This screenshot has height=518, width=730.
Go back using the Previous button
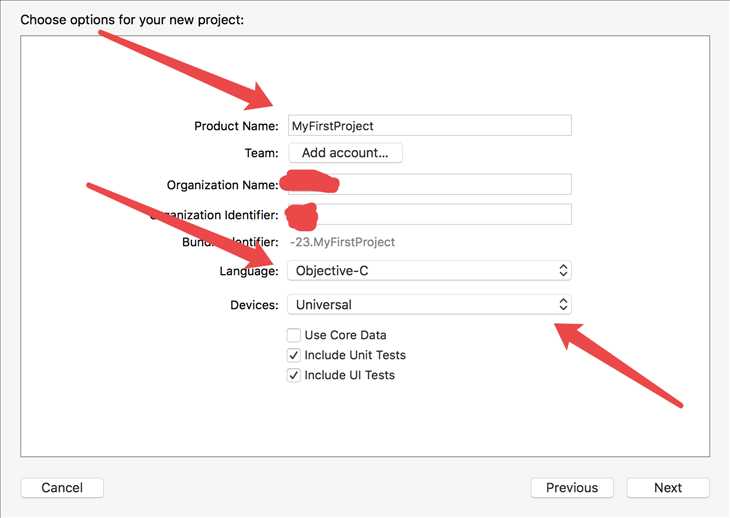tap(572, 488)
